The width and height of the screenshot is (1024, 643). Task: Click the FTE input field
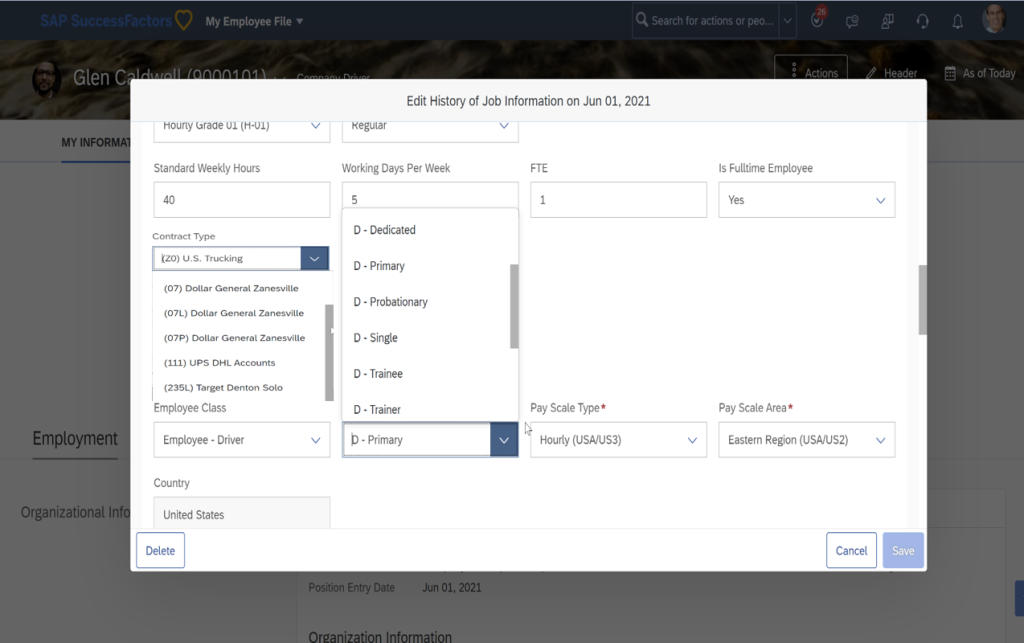(618, 200)
